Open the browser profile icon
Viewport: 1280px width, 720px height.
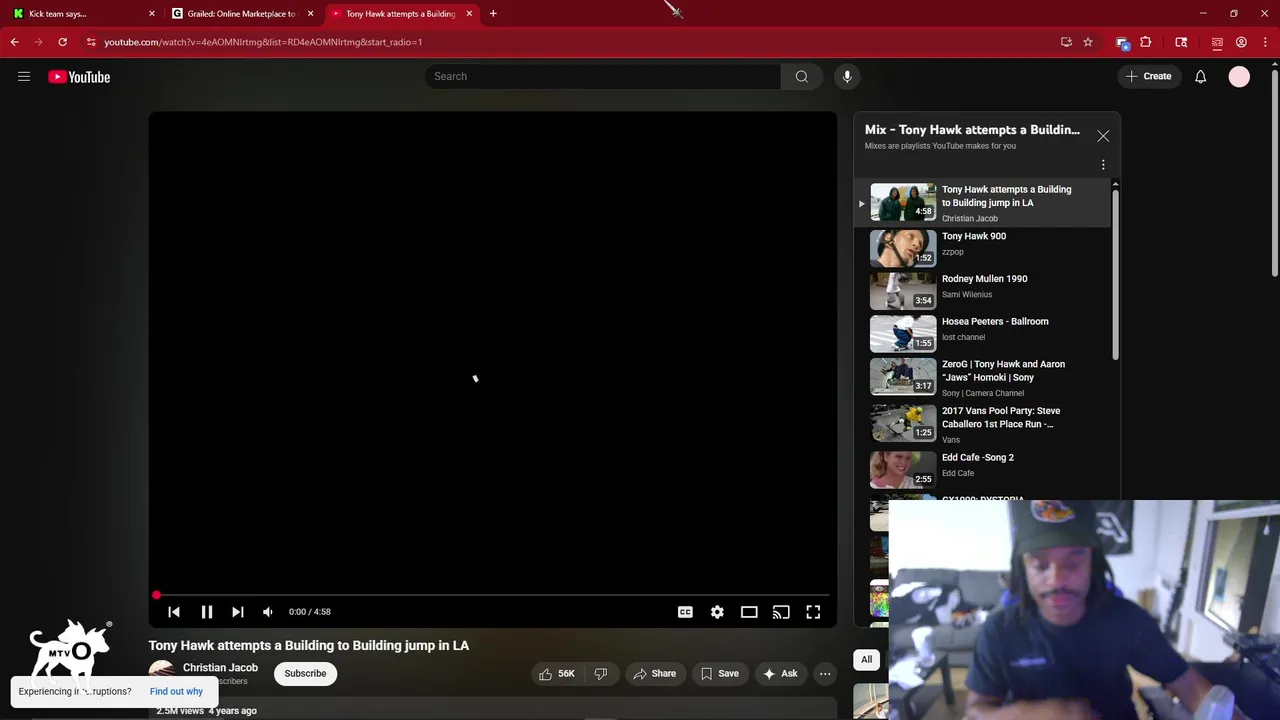click(1241, 42)
